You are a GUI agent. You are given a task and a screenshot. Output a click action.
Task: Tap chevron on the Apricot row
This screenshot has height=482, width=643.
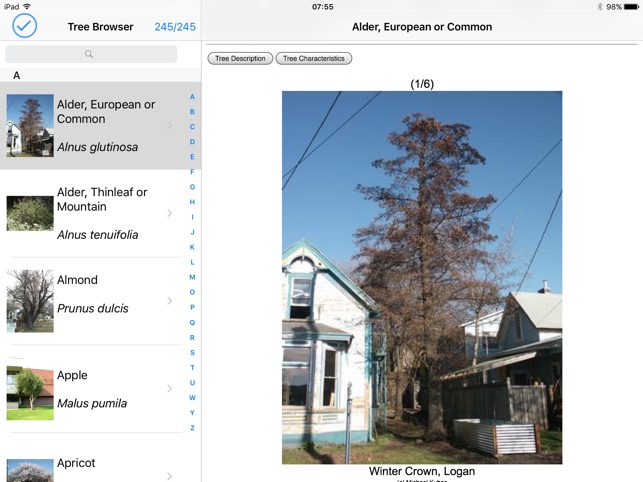point(170,476)
